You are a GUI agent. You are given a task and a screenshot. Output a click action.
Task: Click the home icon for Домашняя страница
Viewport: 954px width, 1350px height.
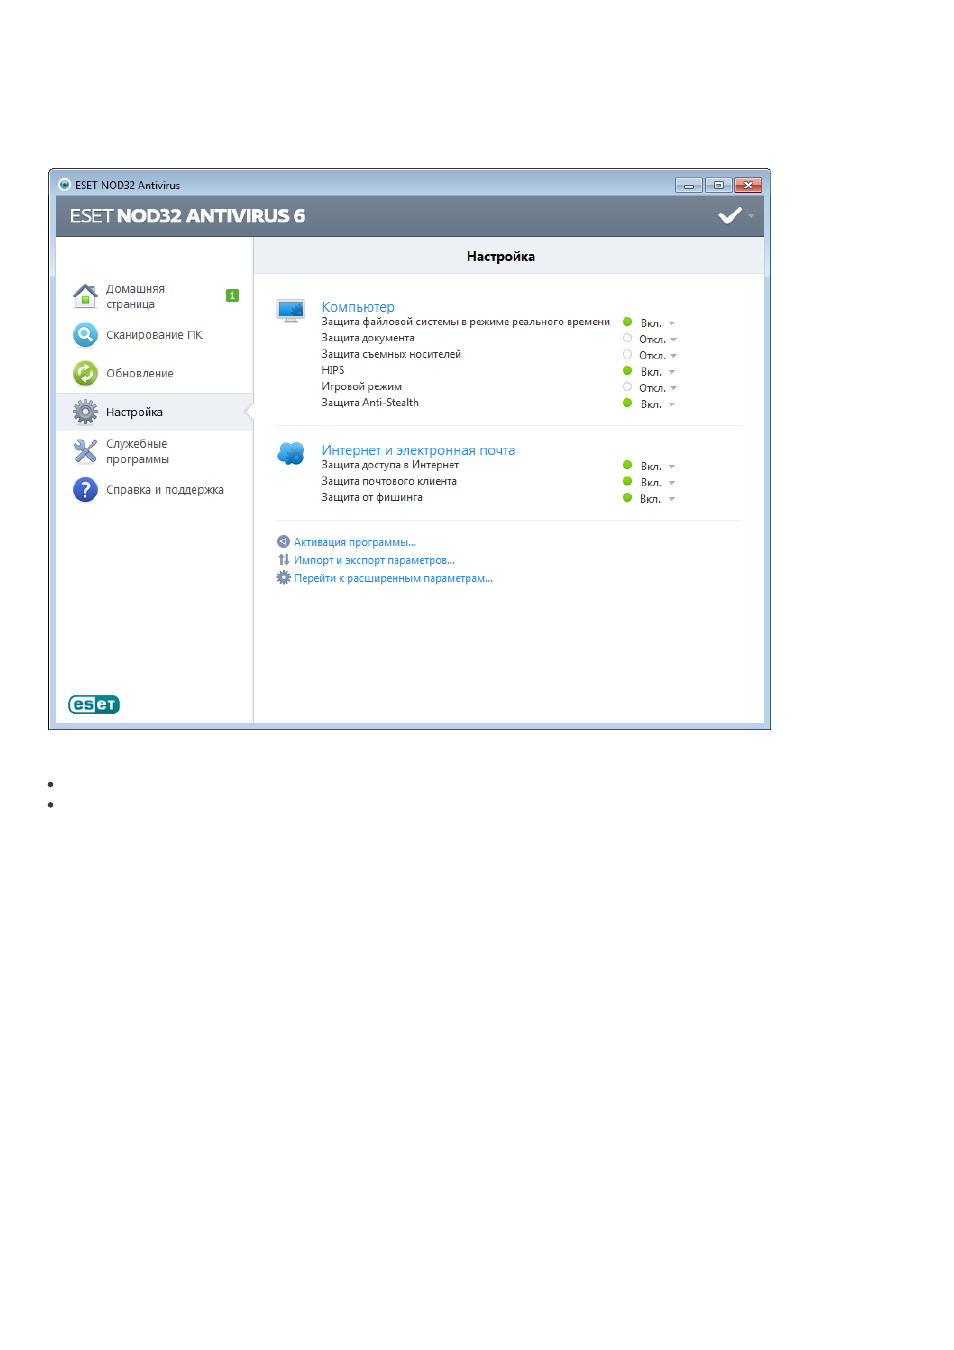coord(85,296)
